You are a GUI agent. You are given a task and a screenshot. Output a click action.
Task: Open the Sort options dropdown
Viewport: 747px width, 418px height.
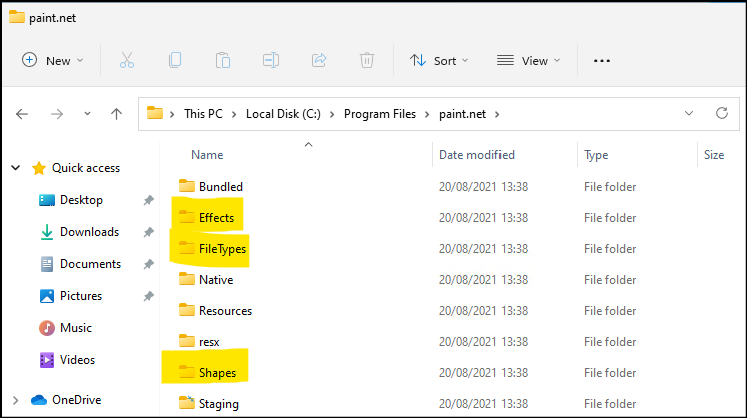point(439,60)
